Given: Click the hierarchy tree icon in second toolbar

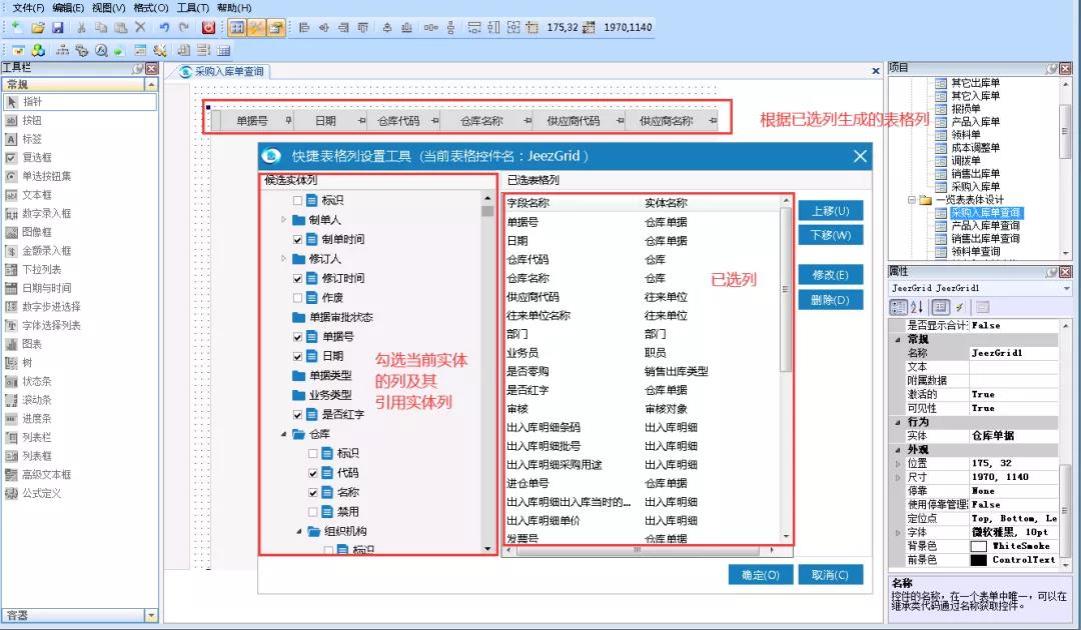Looking at the screenshot, I should (x=63, y=50).
